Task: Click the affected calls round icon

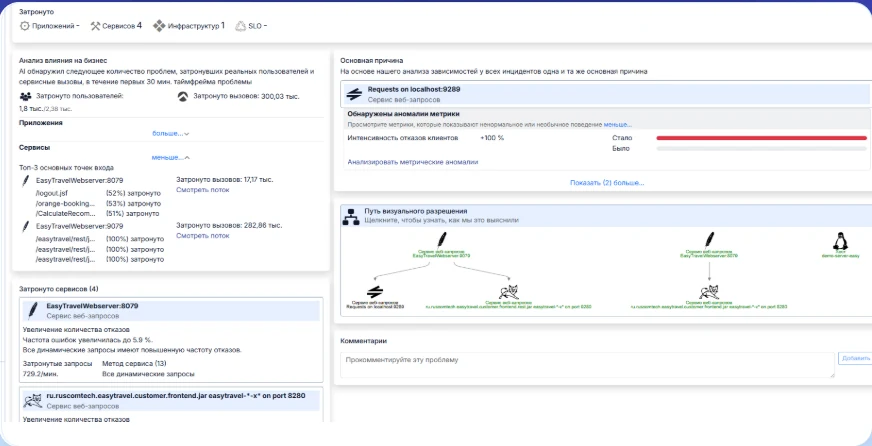Action: tap(182, 96)
